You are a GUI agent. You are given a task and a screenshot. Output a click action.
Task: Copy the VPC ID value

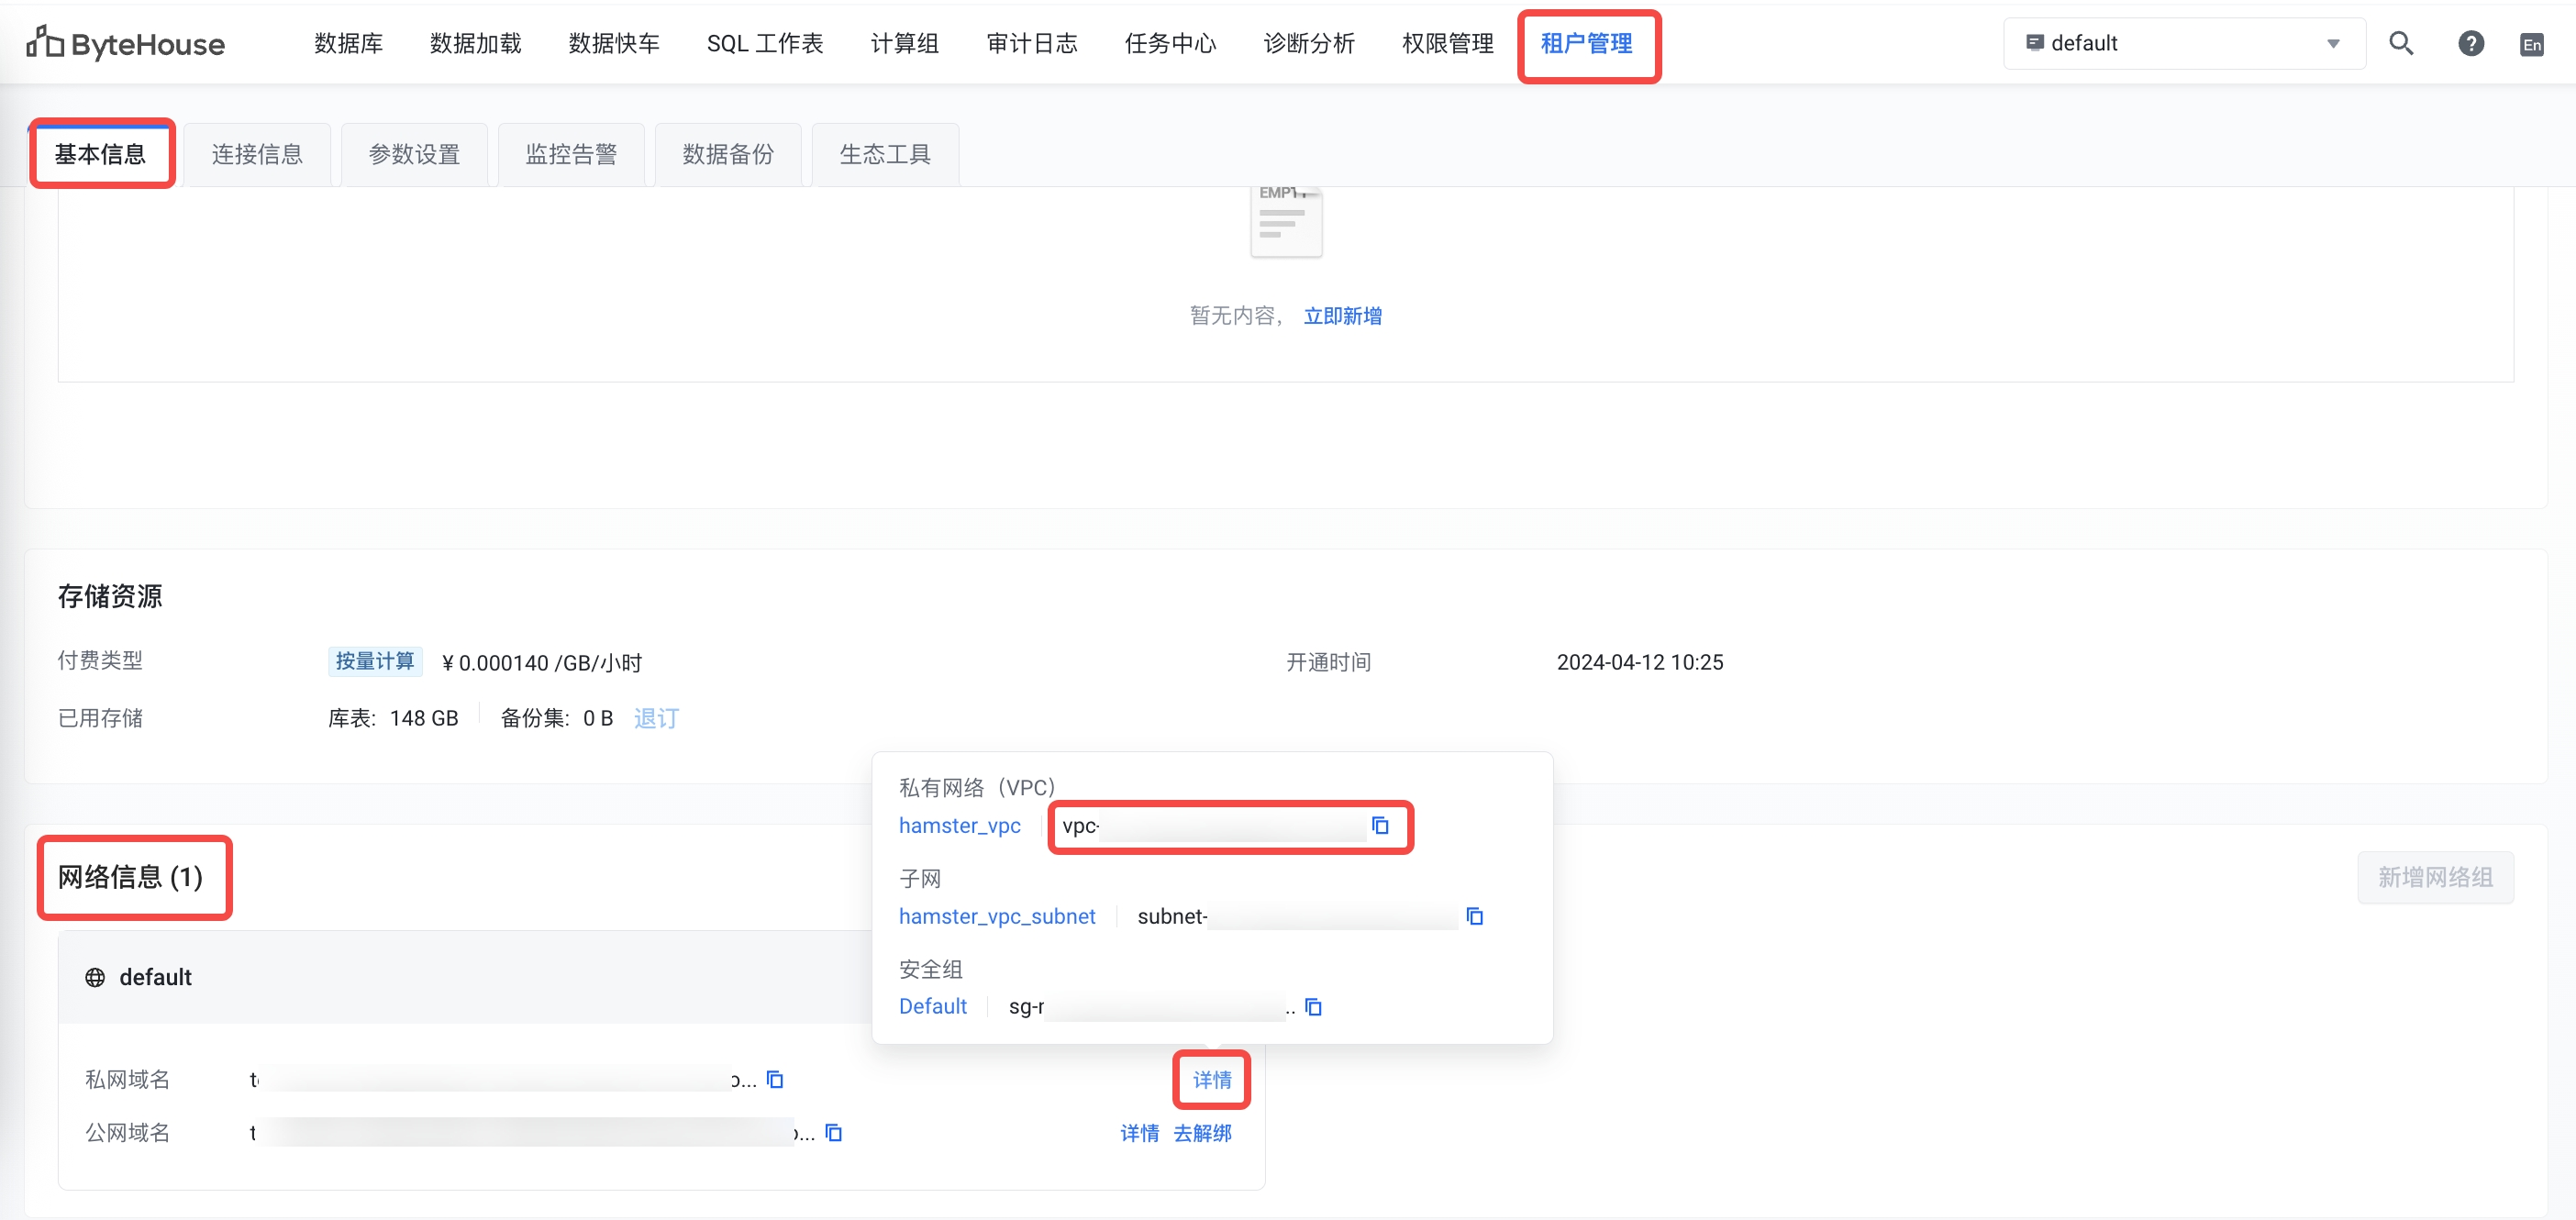point(1380,825)
